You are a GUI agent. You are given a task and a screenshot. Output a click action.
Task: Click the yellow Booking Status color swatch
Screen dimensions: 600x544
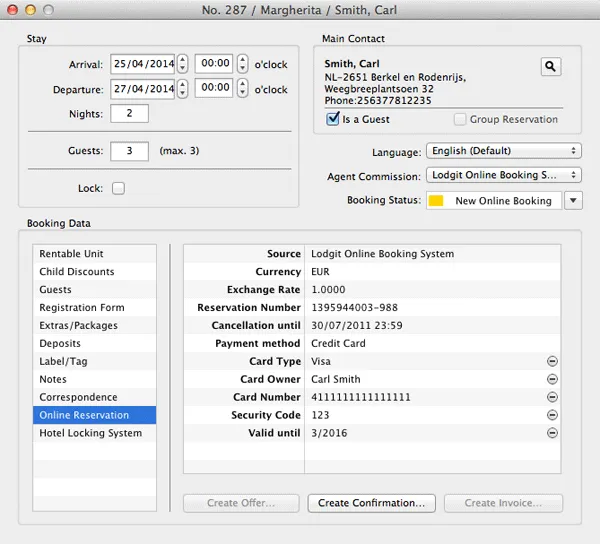coord(436,201)
